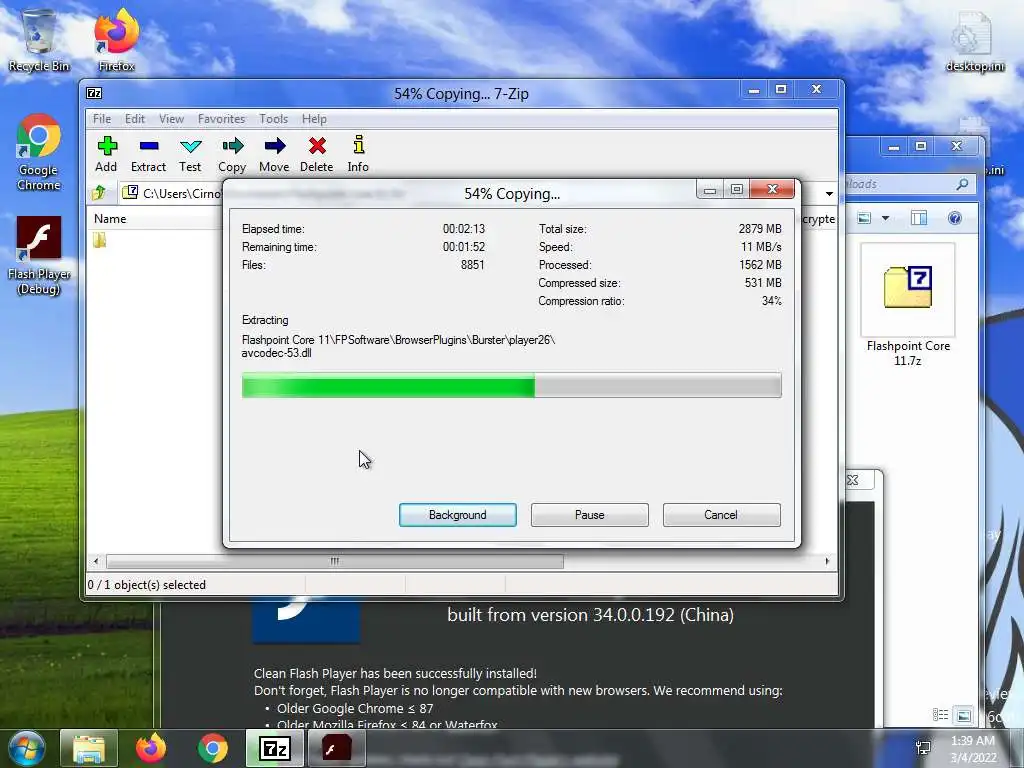This screenshot has height=768, width=1024.
Task: Click the 'Remaining time:' label
Action: click(x=279, y=247)
